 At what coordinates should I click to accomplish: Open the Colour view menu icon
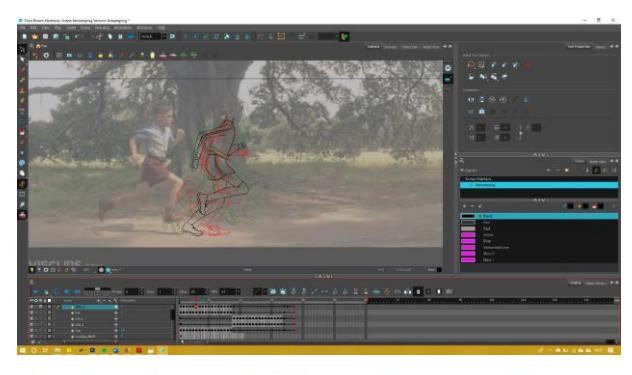point(462,161)
